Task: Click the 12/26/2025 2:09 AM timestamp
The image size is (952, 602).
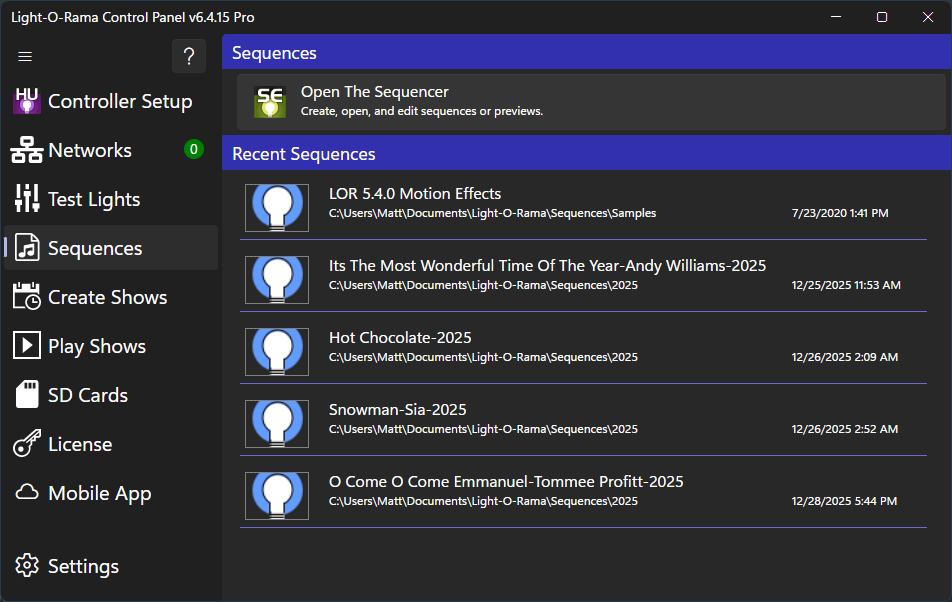Action: 845,357
